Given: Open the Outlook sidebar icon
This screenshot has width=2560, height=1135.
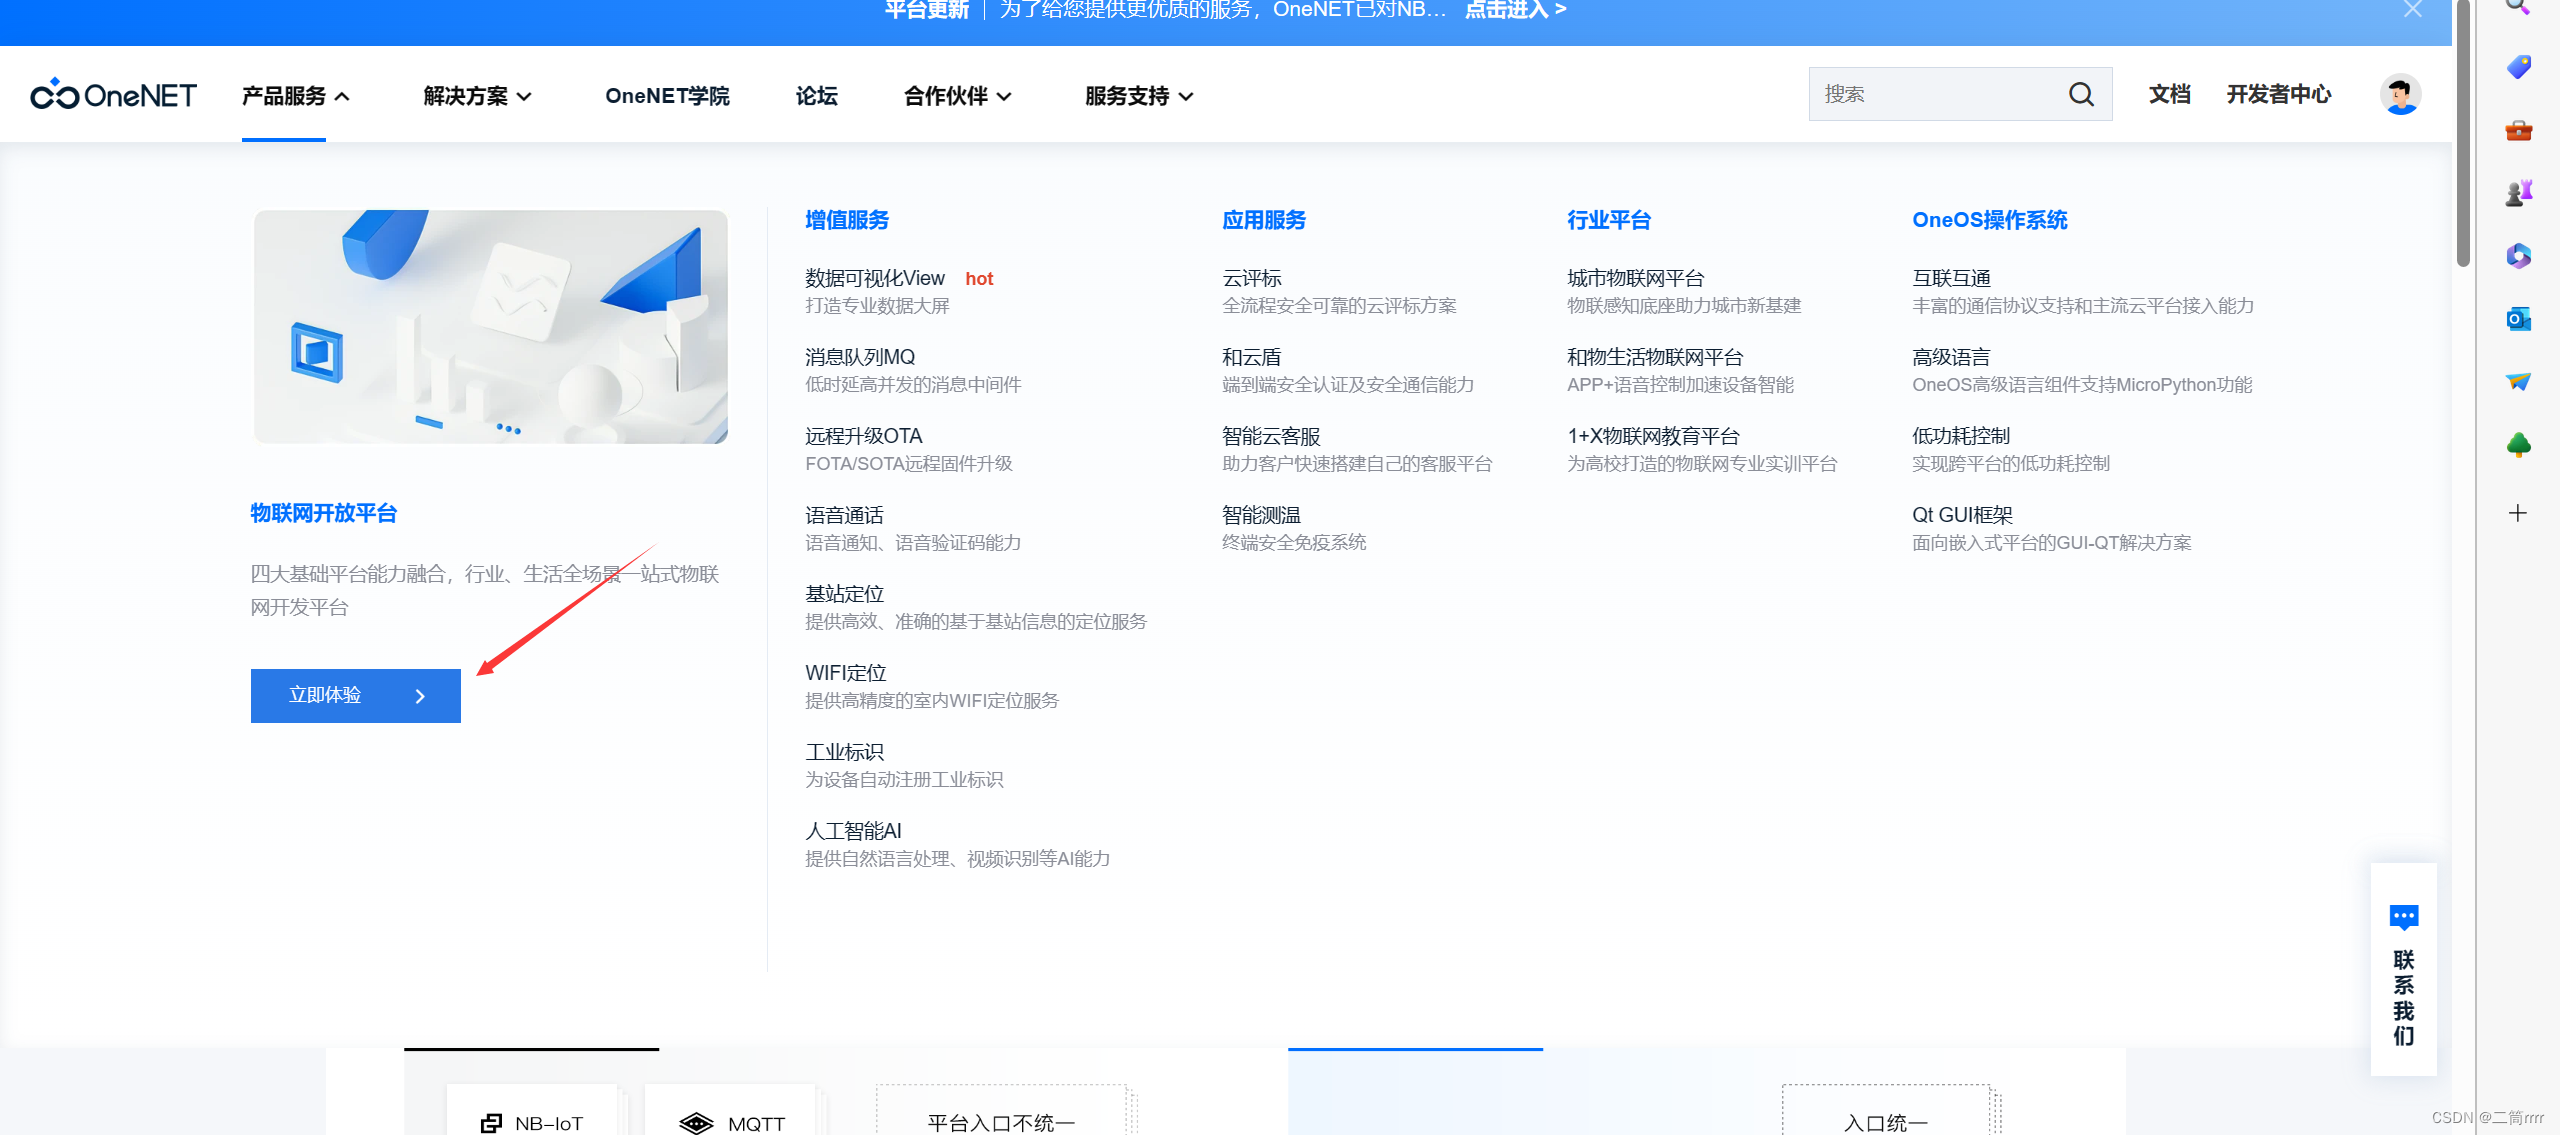Looking at the screenshot, I should click(x=2518, y=319).
